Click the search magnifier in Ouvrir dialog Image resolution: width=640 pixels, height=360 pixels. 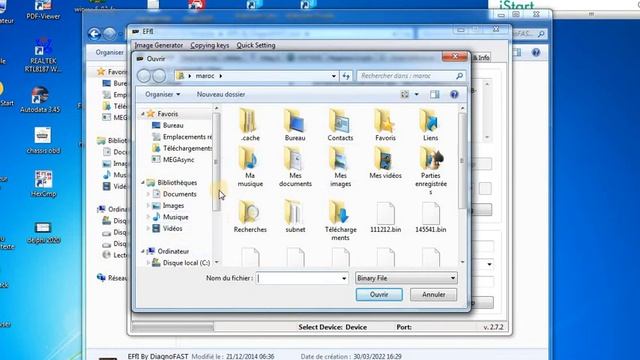pyautogui.click(x=459, y=76)
